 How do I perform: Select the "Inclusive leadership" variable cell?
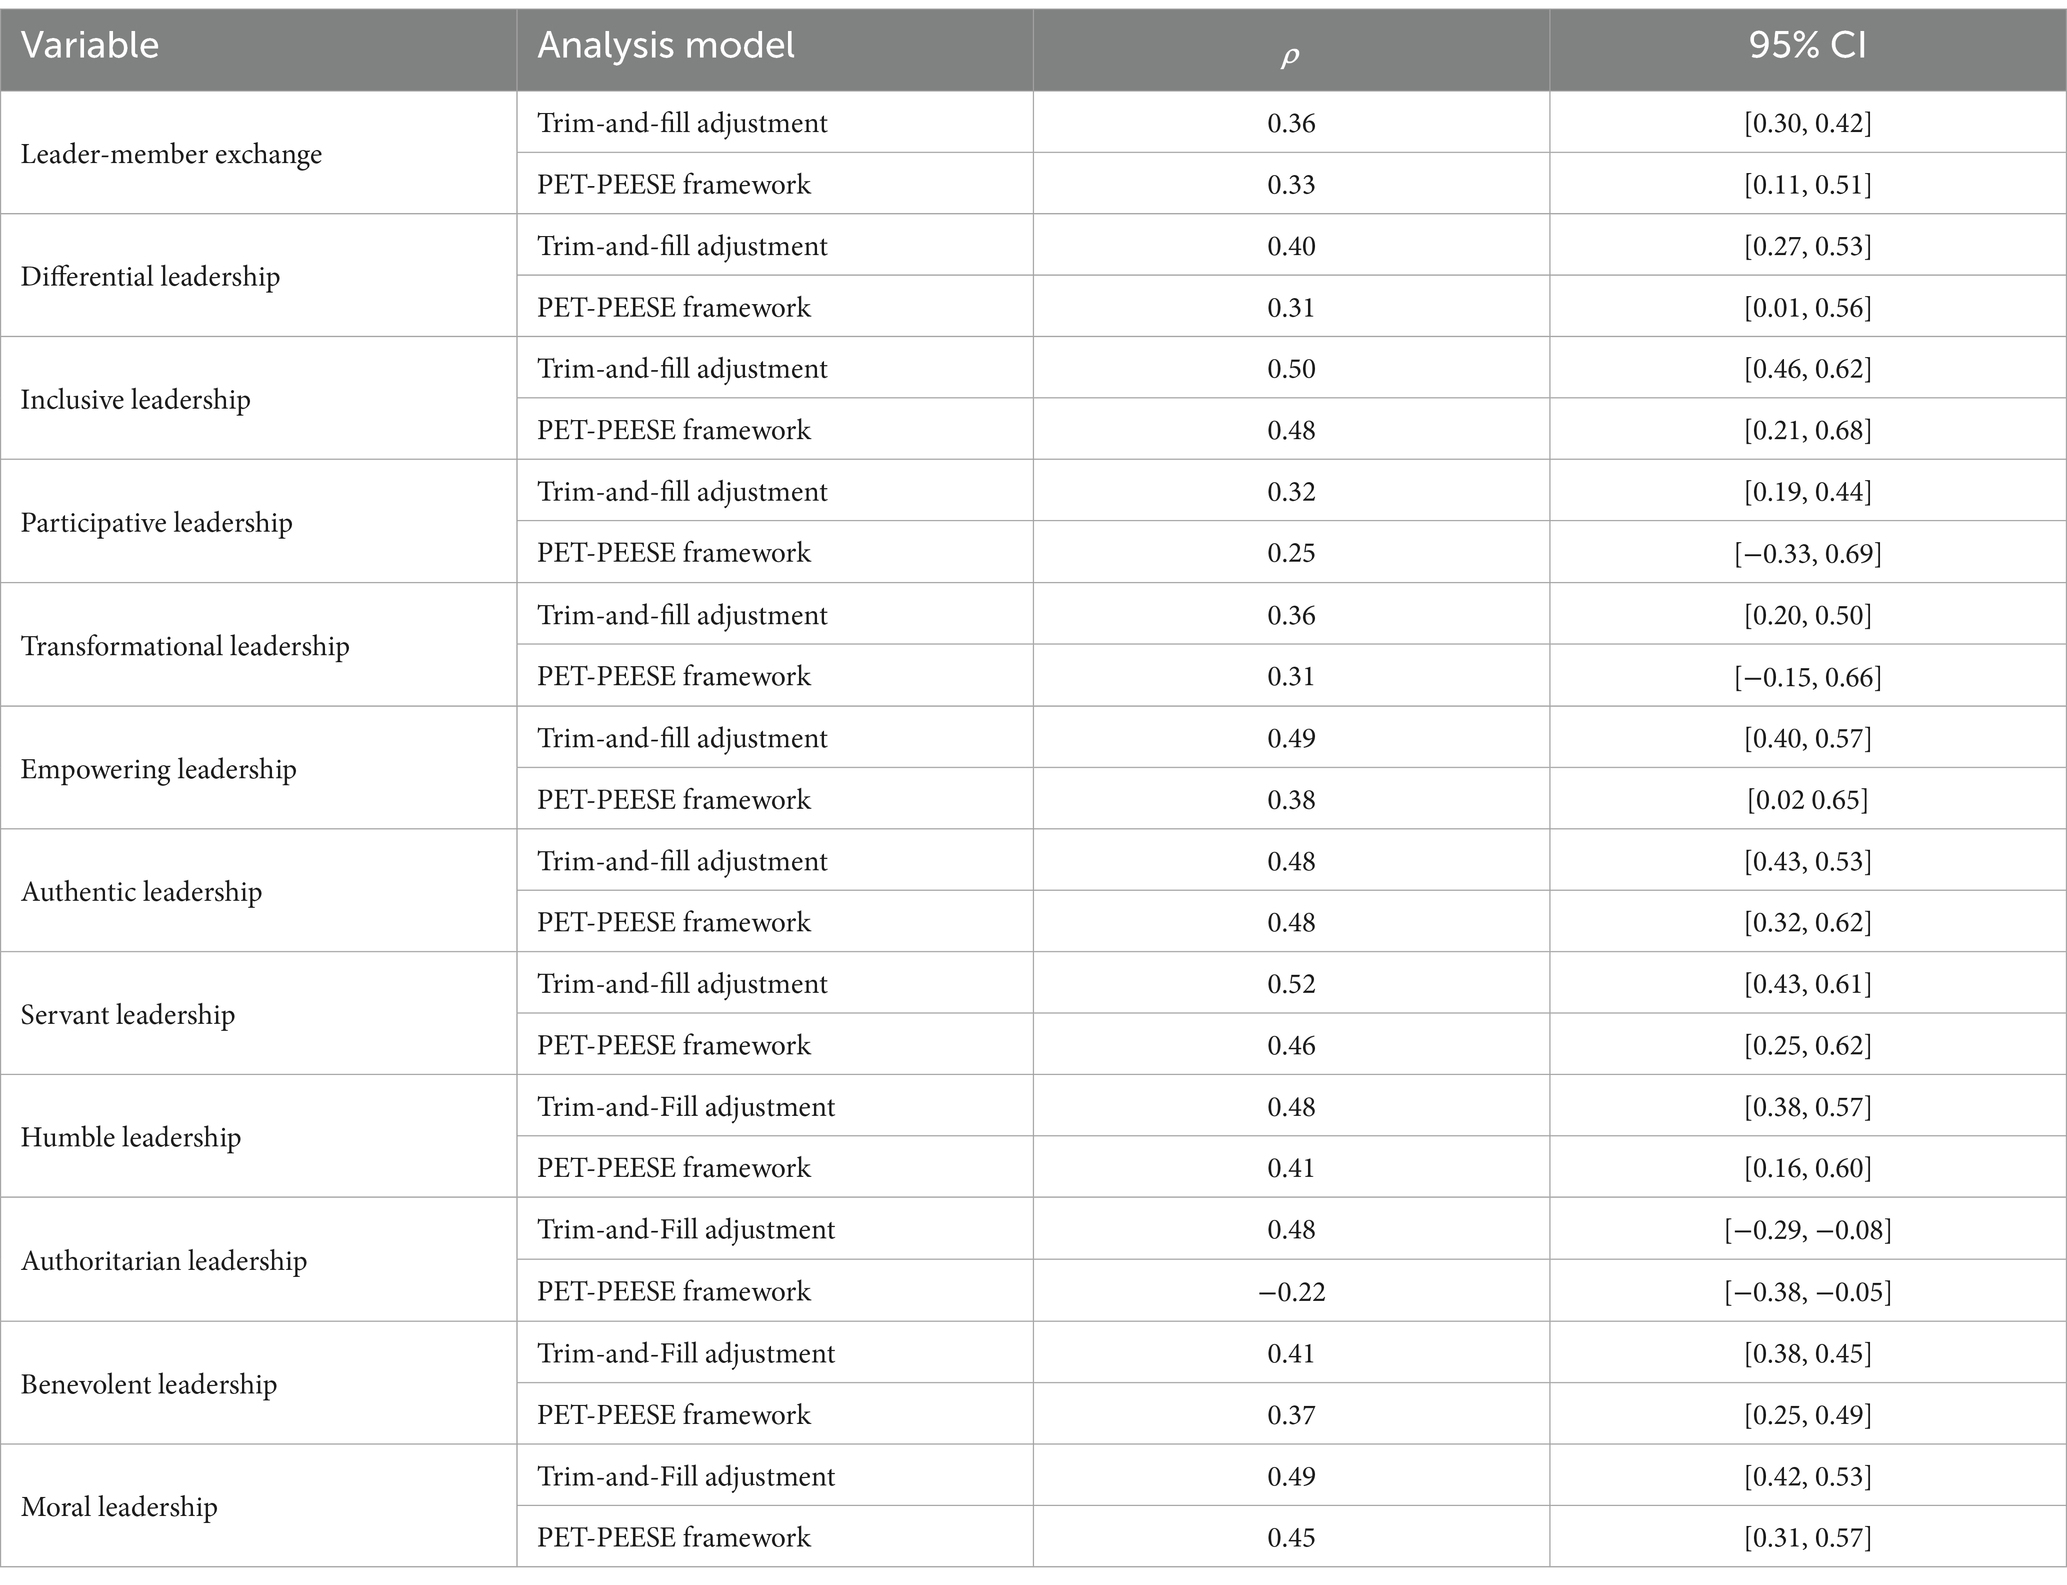[135, 400]
